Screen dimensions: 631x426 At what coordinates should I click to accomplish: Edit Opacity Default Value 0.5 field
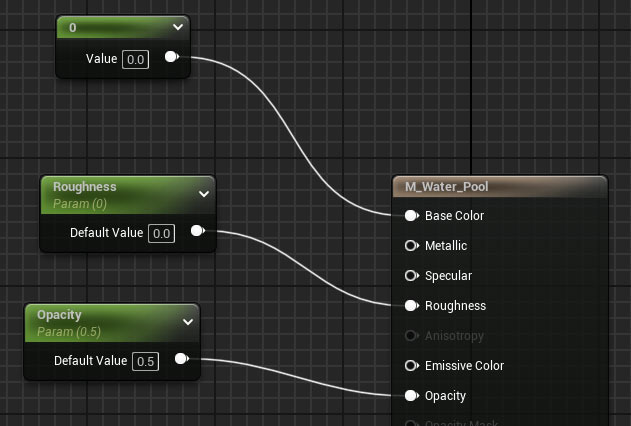tap(145, 361)
